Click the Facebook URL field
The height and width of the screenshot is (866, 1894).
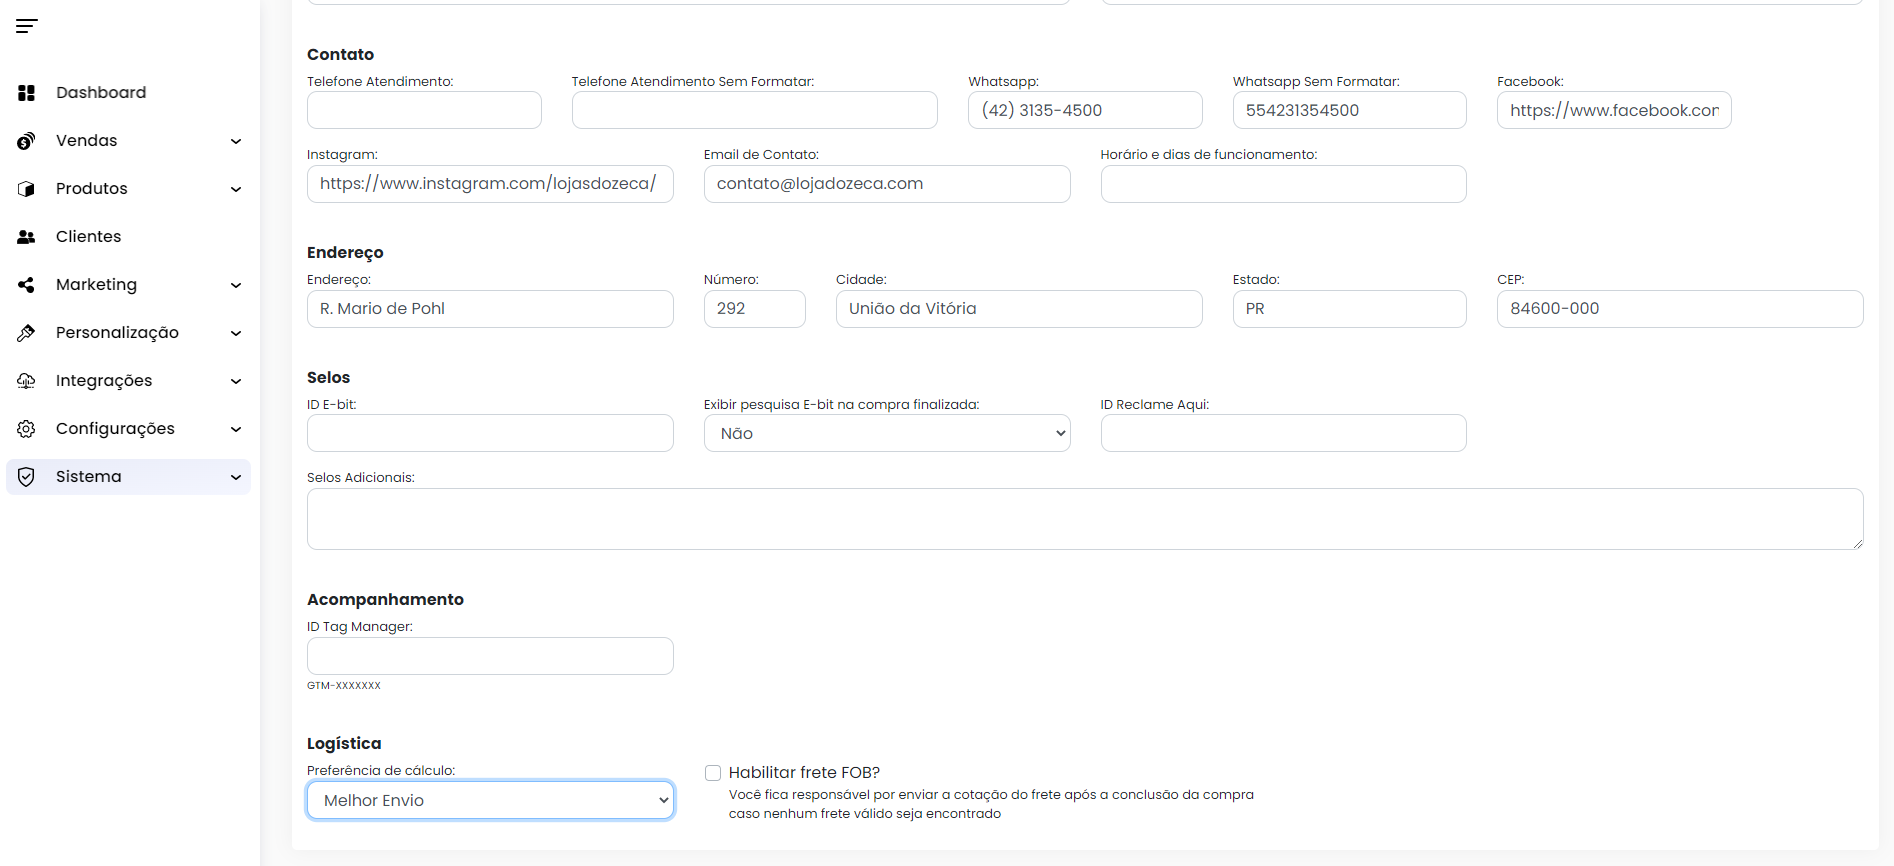[x=1614, y=110]
